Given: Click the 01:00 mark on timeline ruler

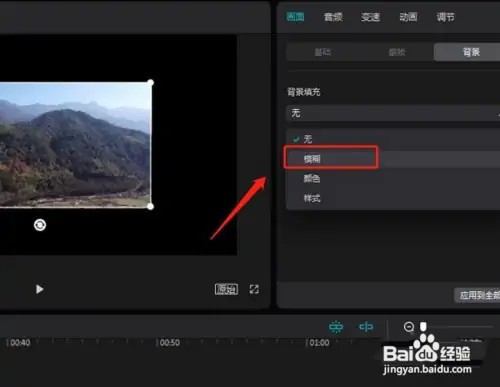Looking at the screenshot, I should click(x=319, y=343).
